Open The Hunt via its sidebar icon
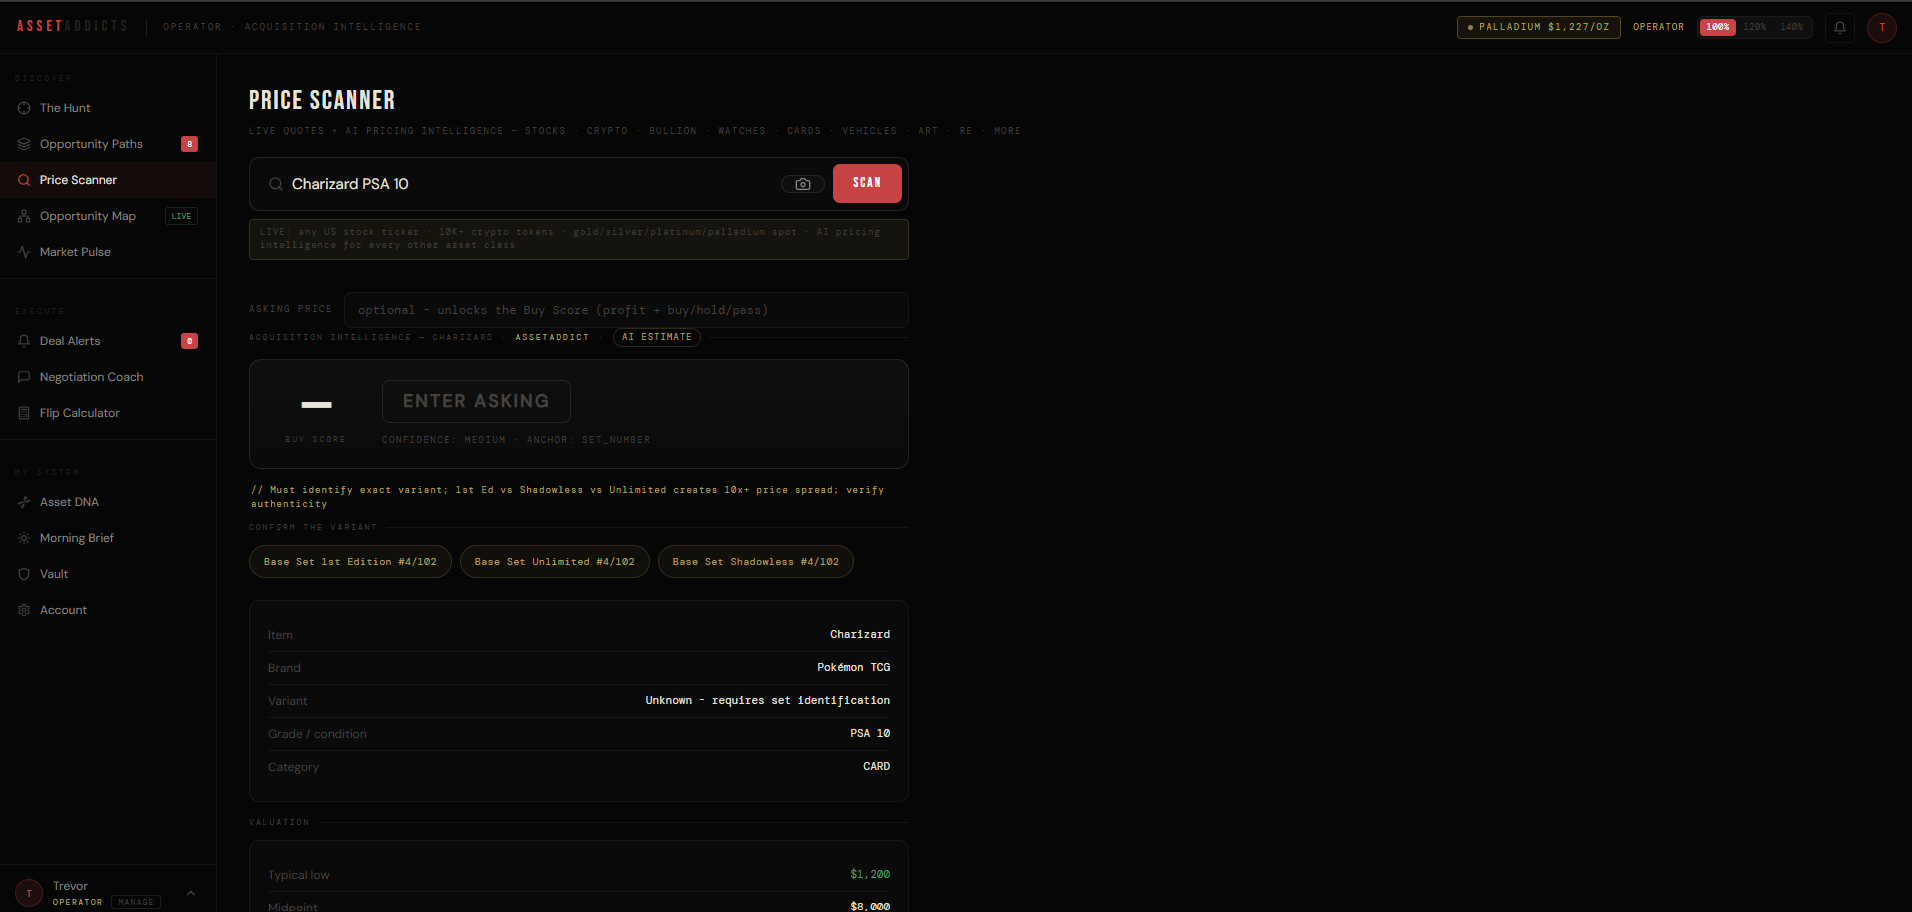Viewport: 1912px width, 912px height. point(24,108)
